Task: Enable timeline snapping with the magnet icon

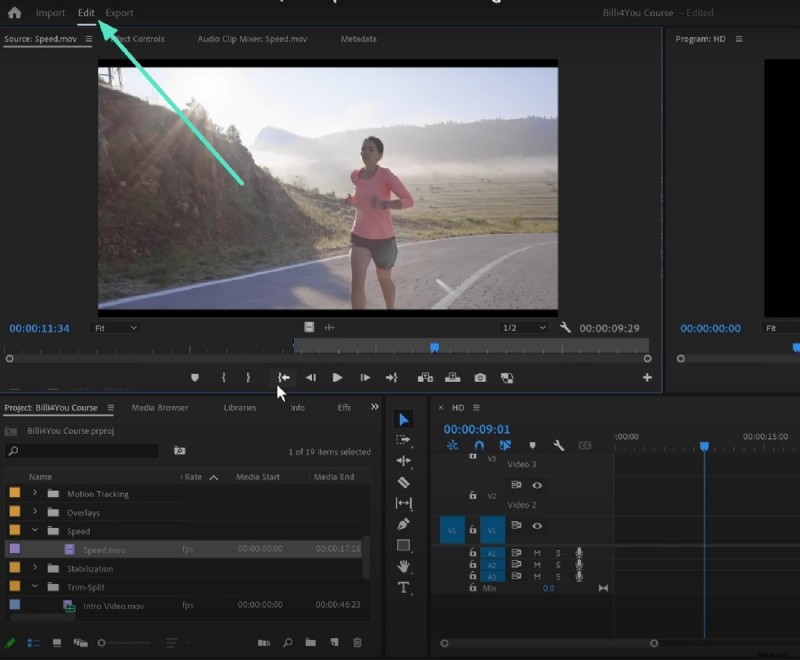Action: 479,445
